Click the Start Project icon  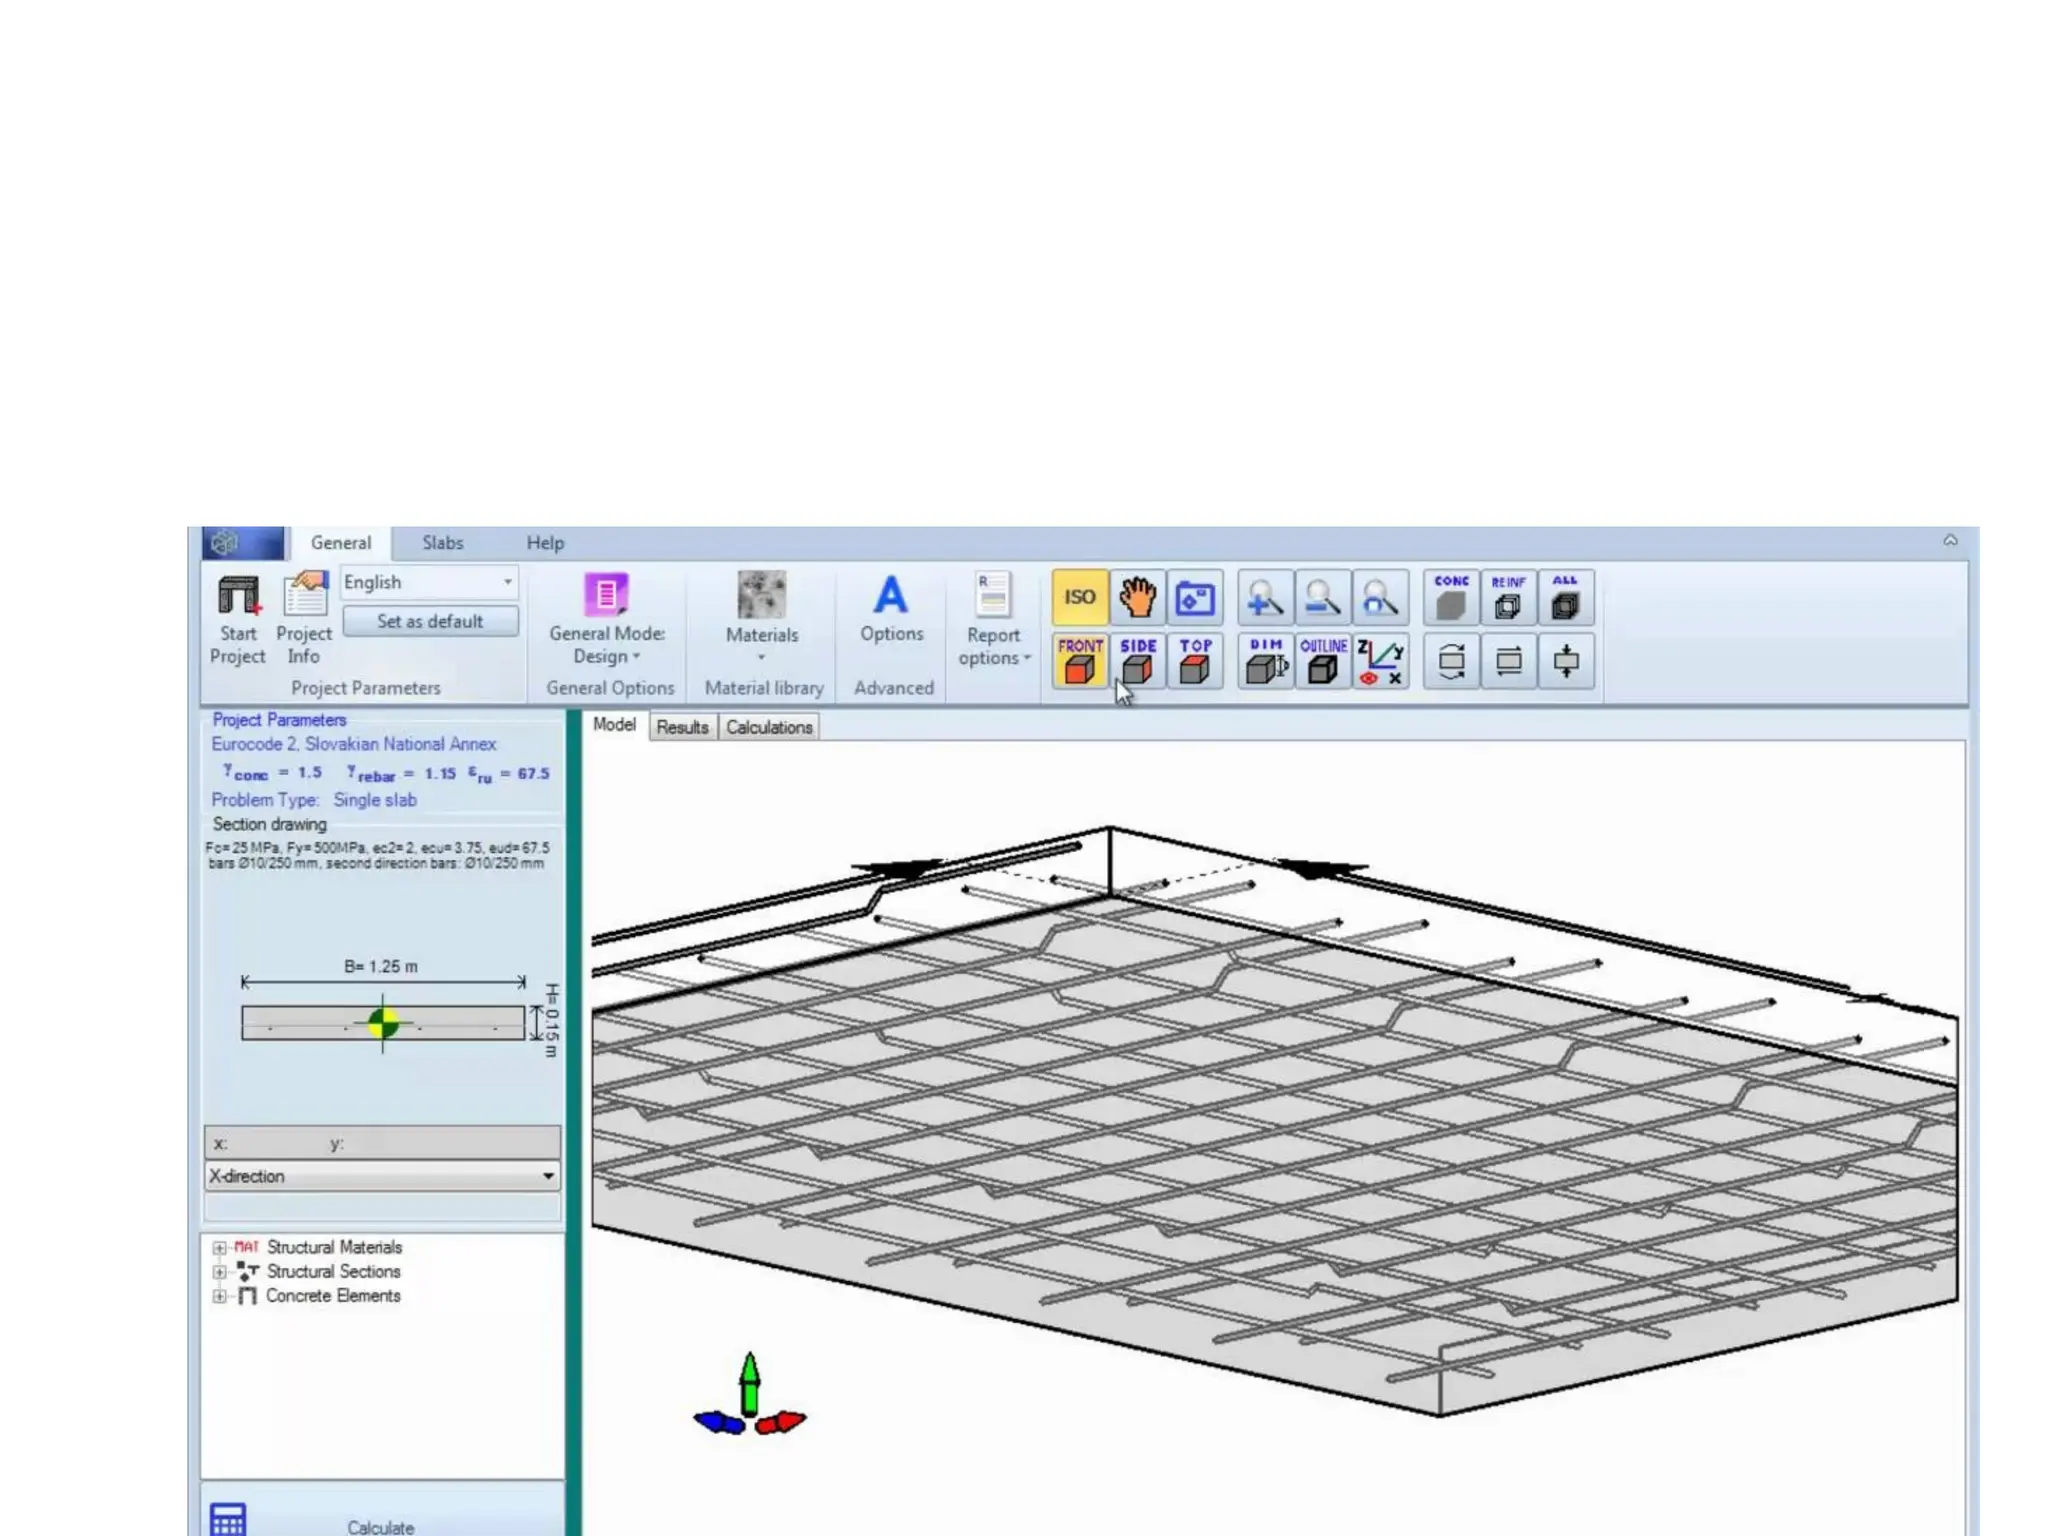coord(238,619)
